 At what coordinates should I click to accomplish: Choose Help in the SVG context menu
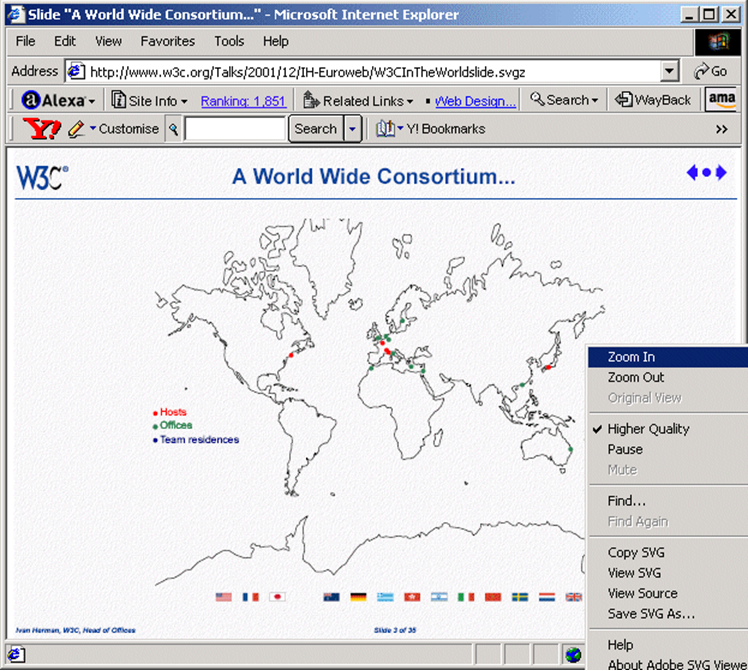[x=668, y=645]
